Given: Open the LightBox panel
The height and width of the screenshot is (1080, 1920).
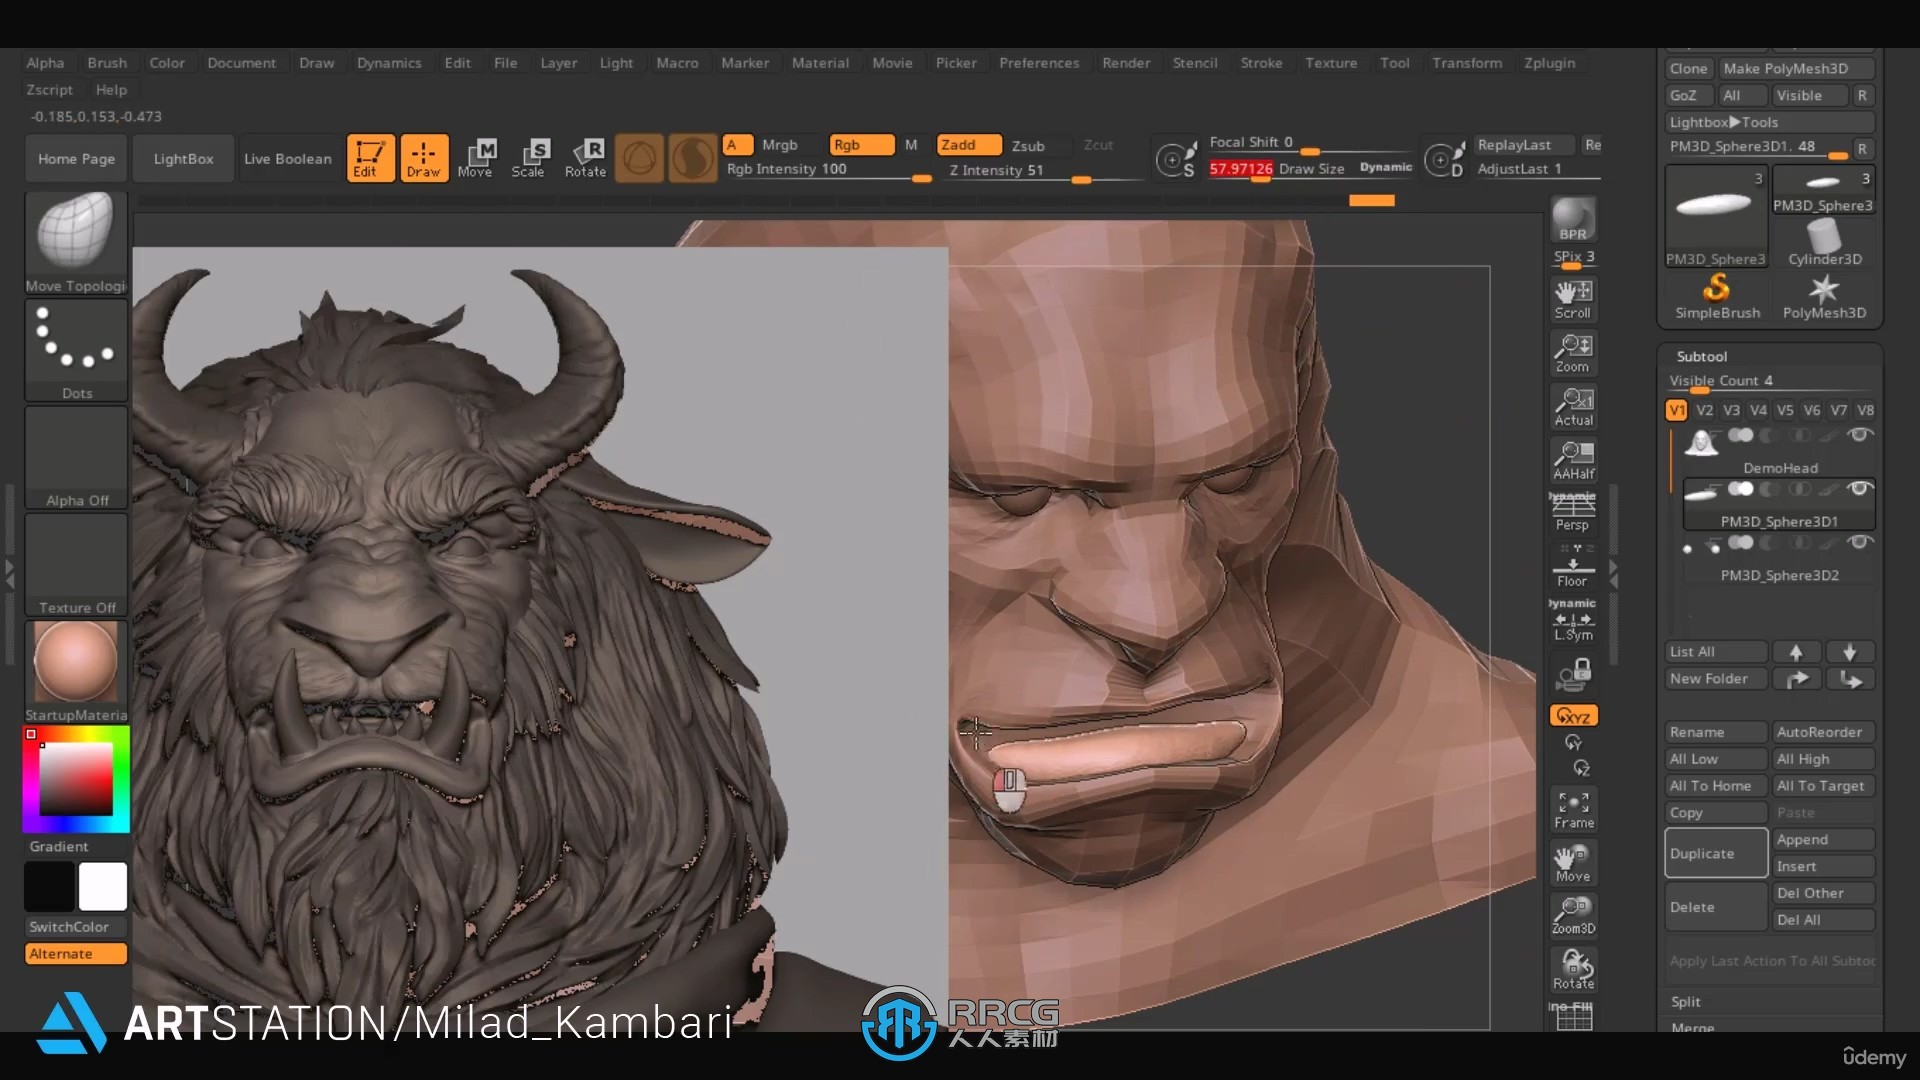Looking at the screenshot, I should [183, 158].
